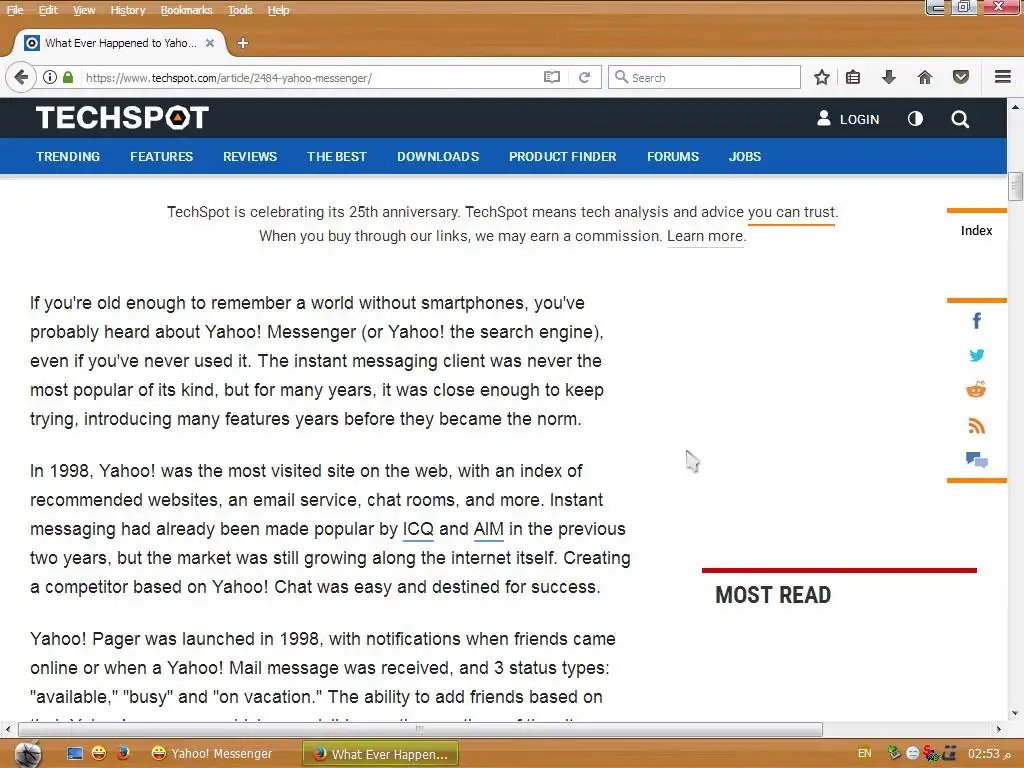Click 'What Ever Happen...' taskbar button
This screenshot has width=1024, height=768.
click(381, 754)
